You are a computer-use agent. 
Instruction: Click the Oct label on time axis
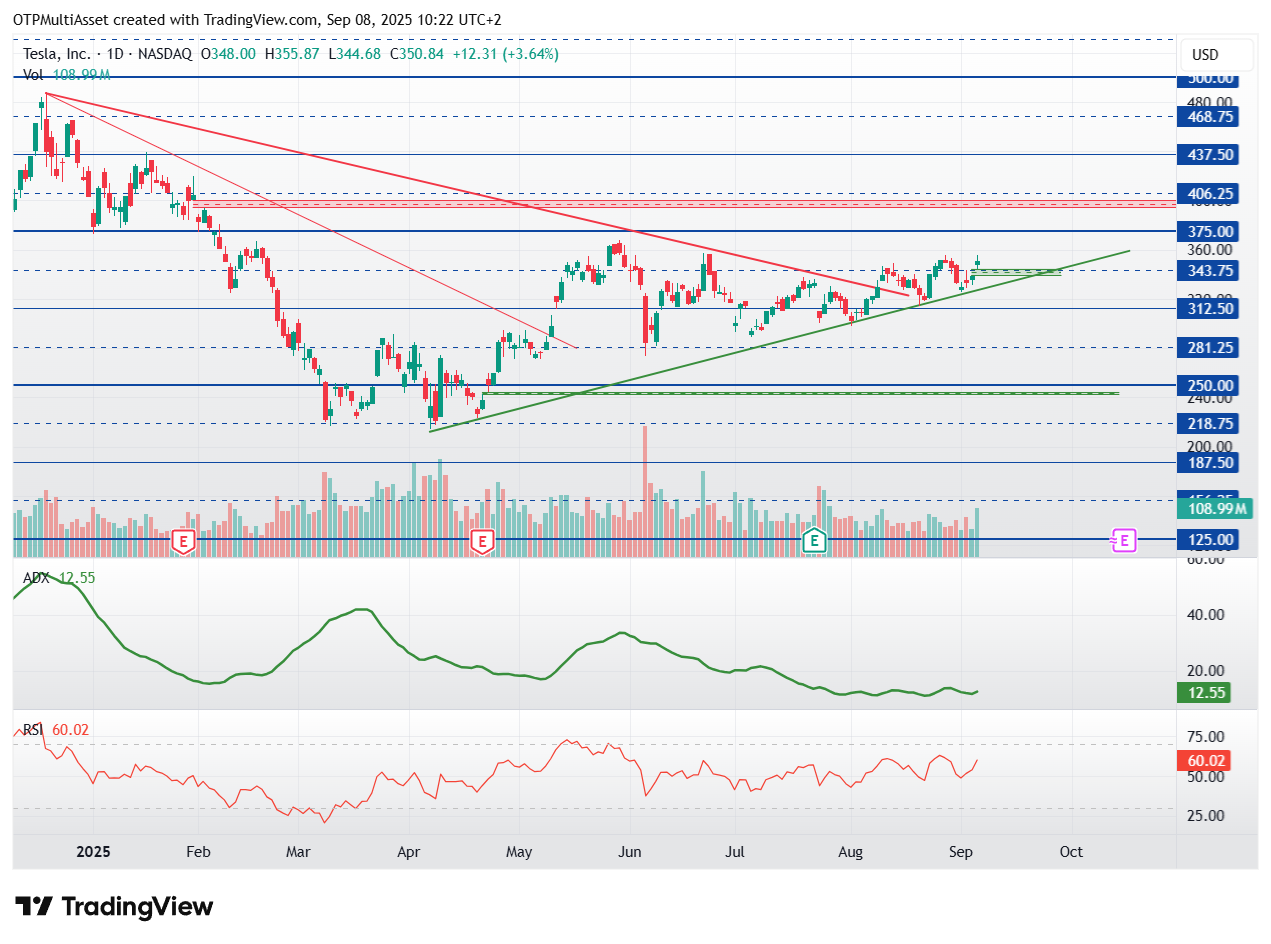click(1071, 852)
